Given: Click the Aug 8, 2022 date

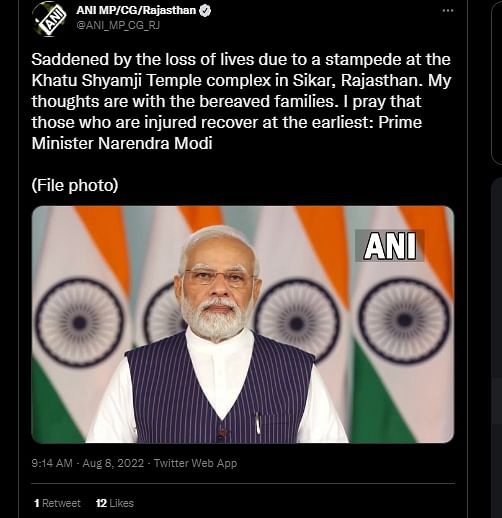Looking at the screenshot, I should click(x=113, y=463).
